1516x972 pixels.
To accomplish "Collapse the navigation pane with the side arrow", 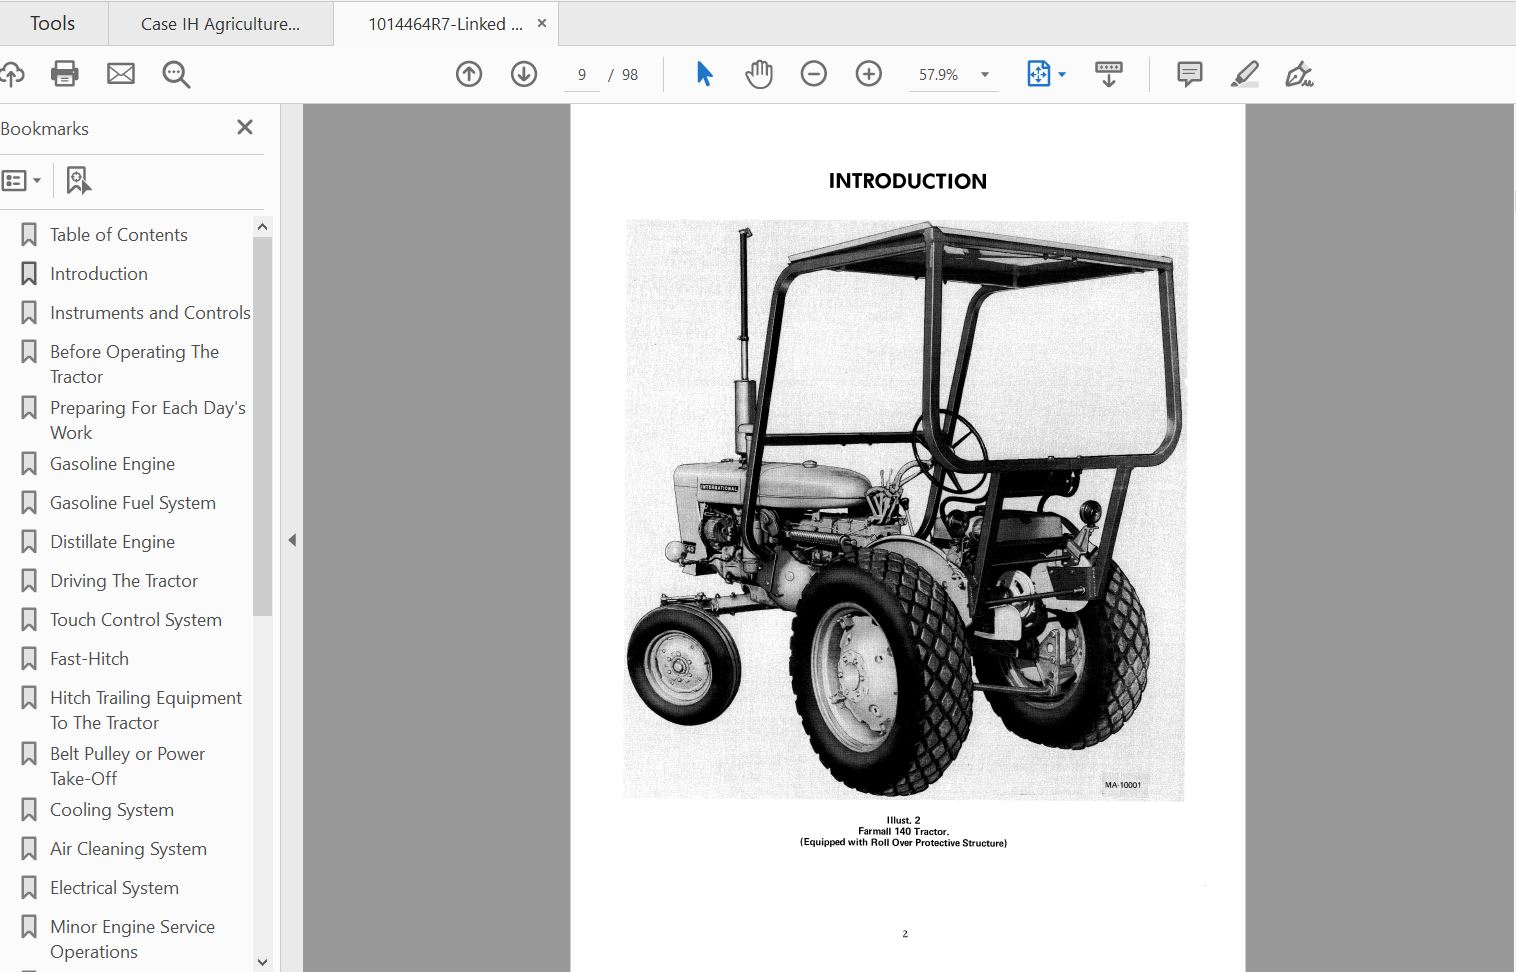I will click(x=291, y=539).
